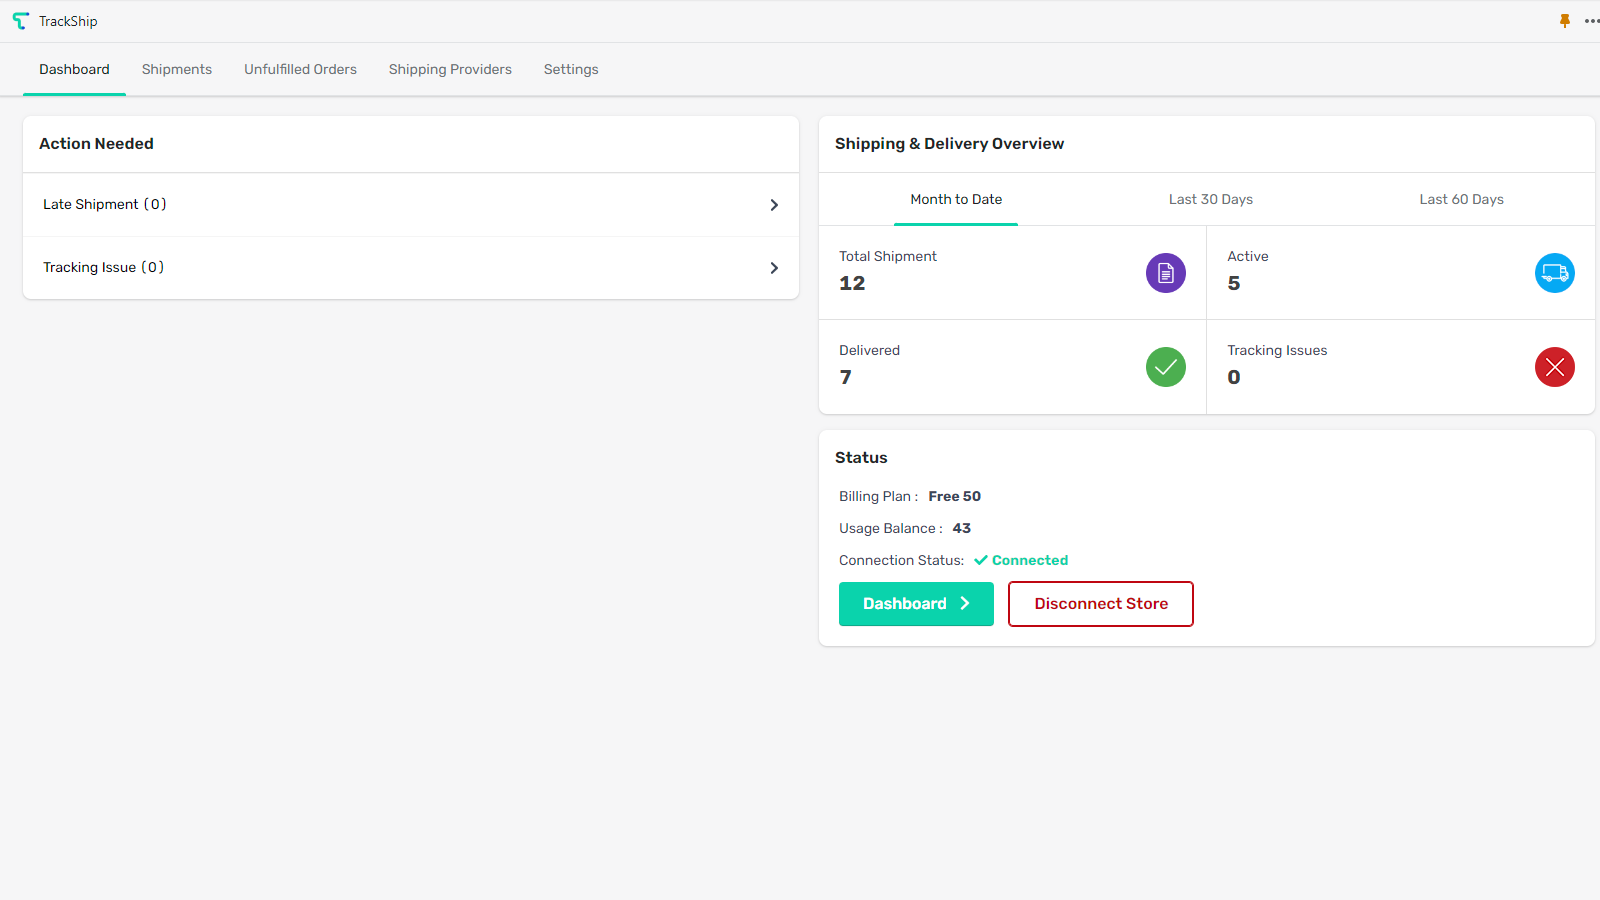Image resolution: width=1600 pixels, height=900 pixels.
Task: Open the ellipsis options menu
Action: [x=1591, y=20]
